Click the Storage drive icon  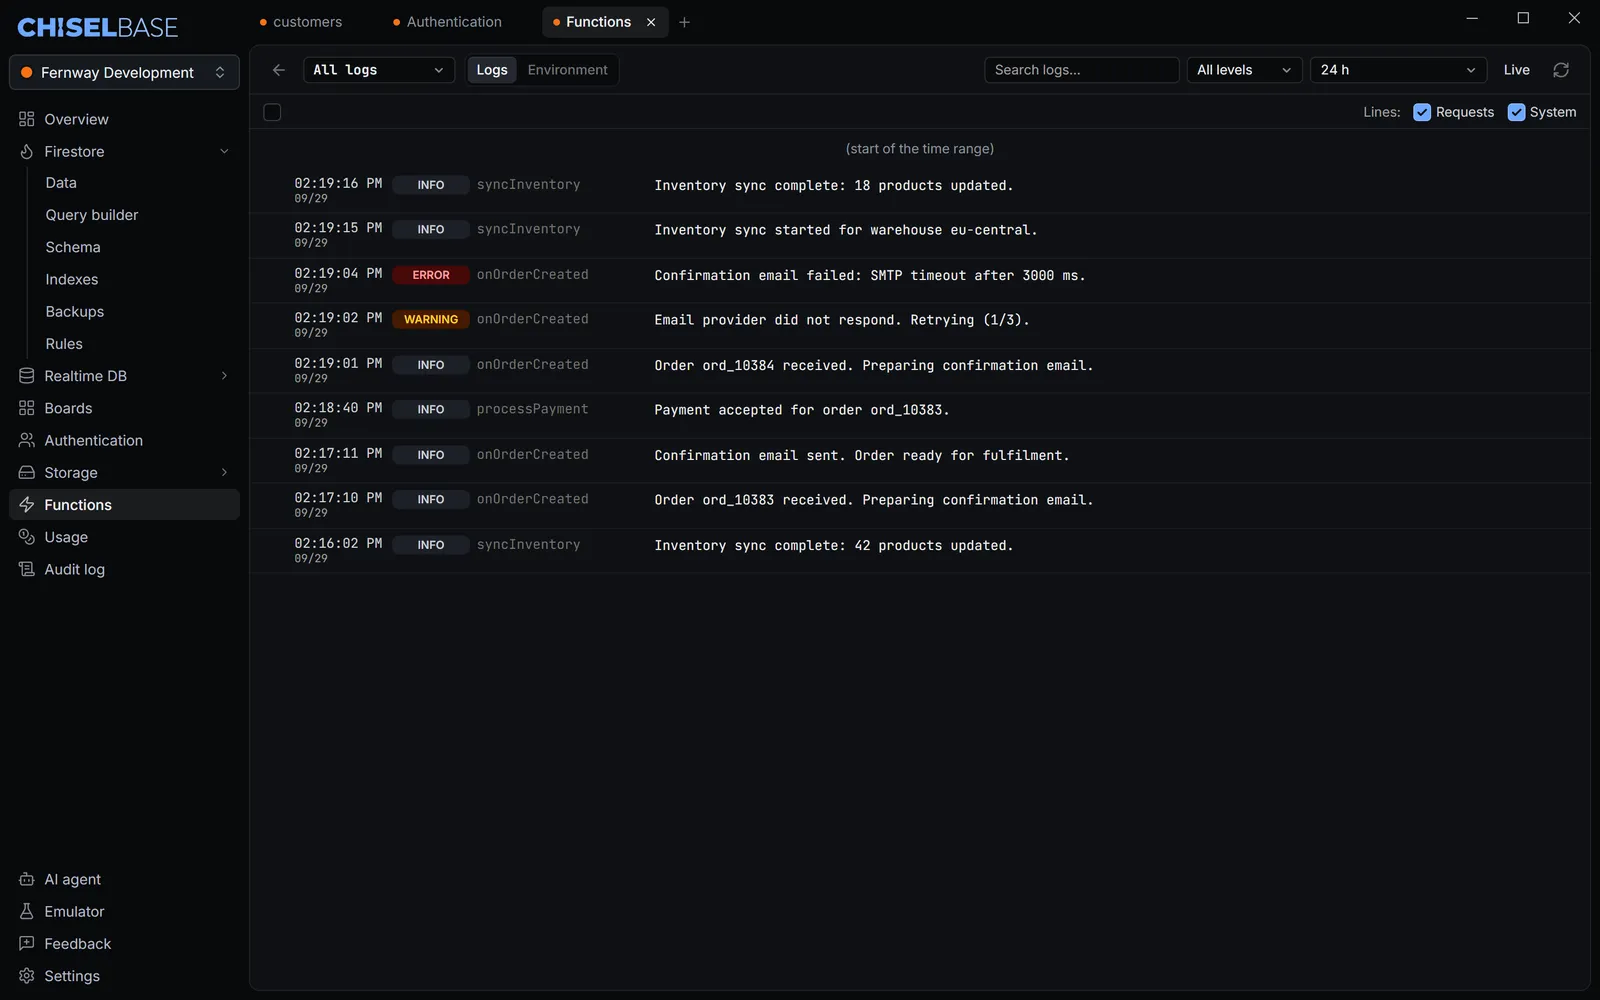[x=27, y=472]
